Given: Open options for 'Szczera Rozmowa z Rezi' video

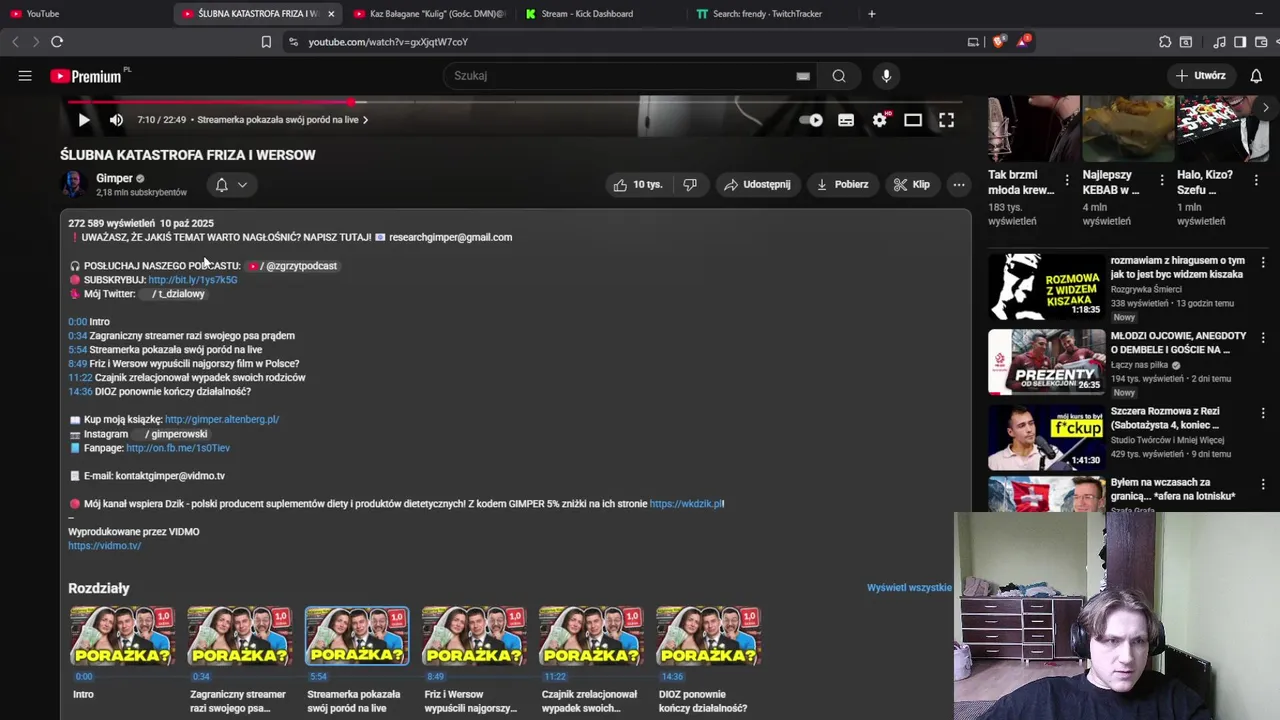Looking at the screenshot, I should click(1263, 413).
